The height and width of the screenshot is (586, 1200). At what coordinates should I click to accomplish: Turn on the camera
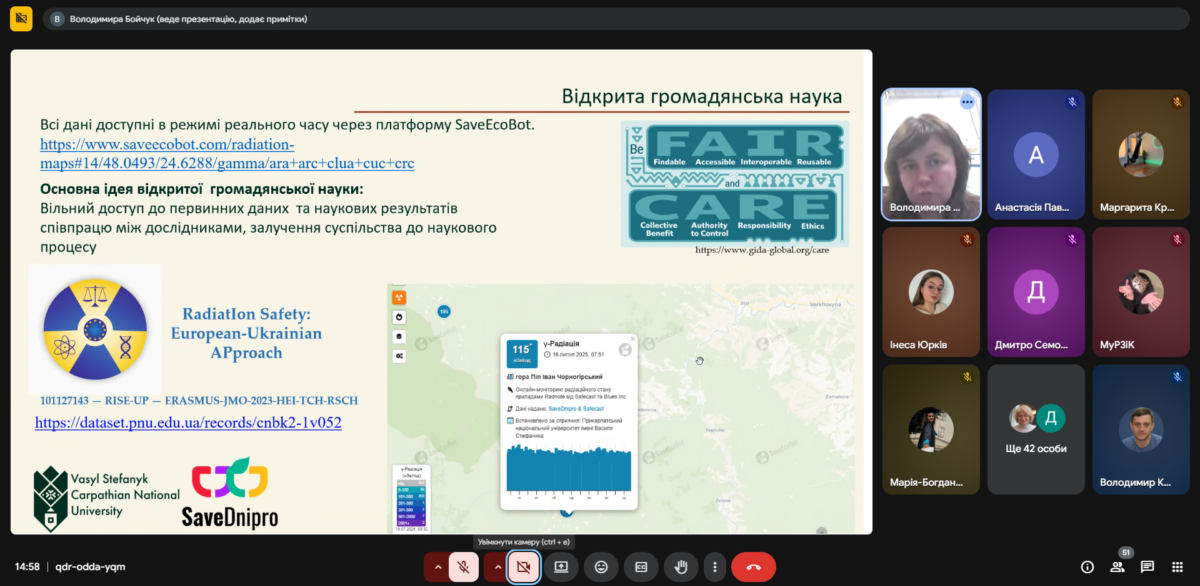(x=523, y=567)
